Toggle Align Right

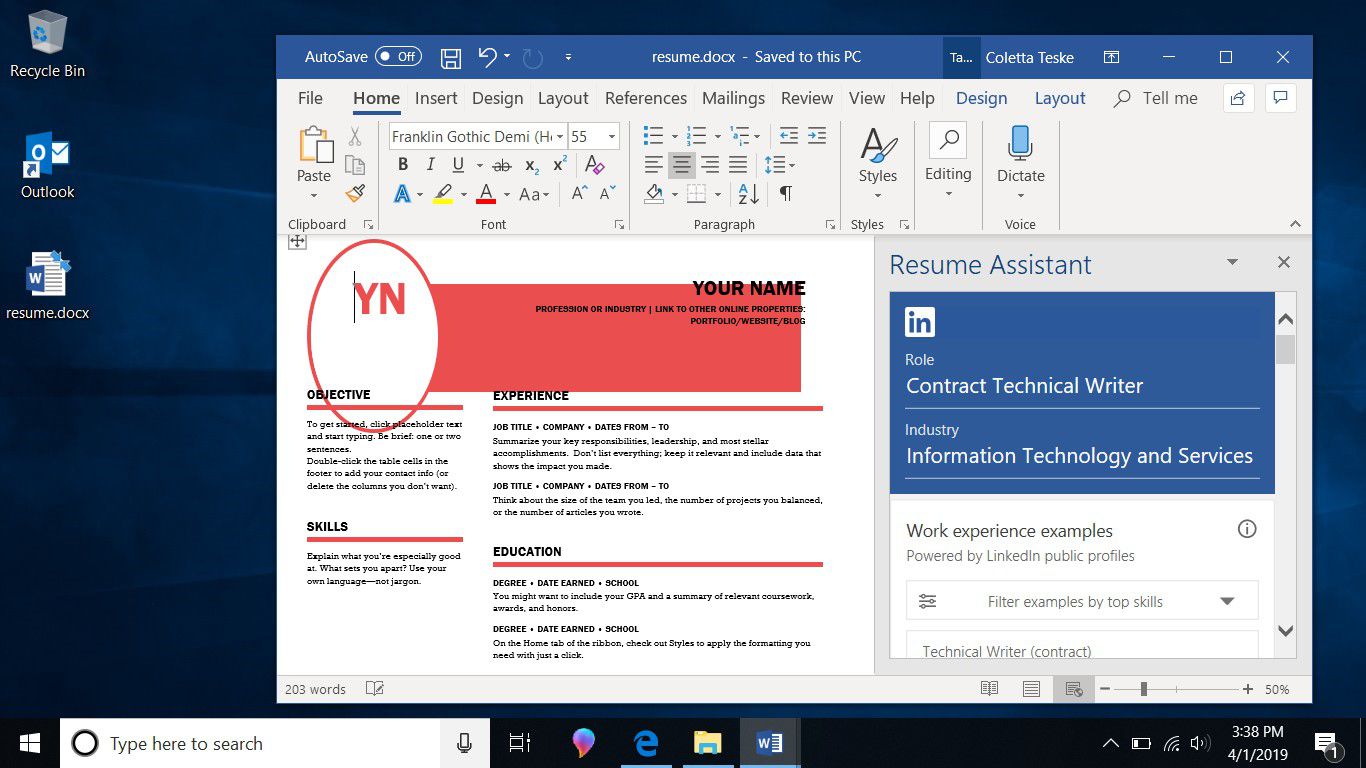710,165
